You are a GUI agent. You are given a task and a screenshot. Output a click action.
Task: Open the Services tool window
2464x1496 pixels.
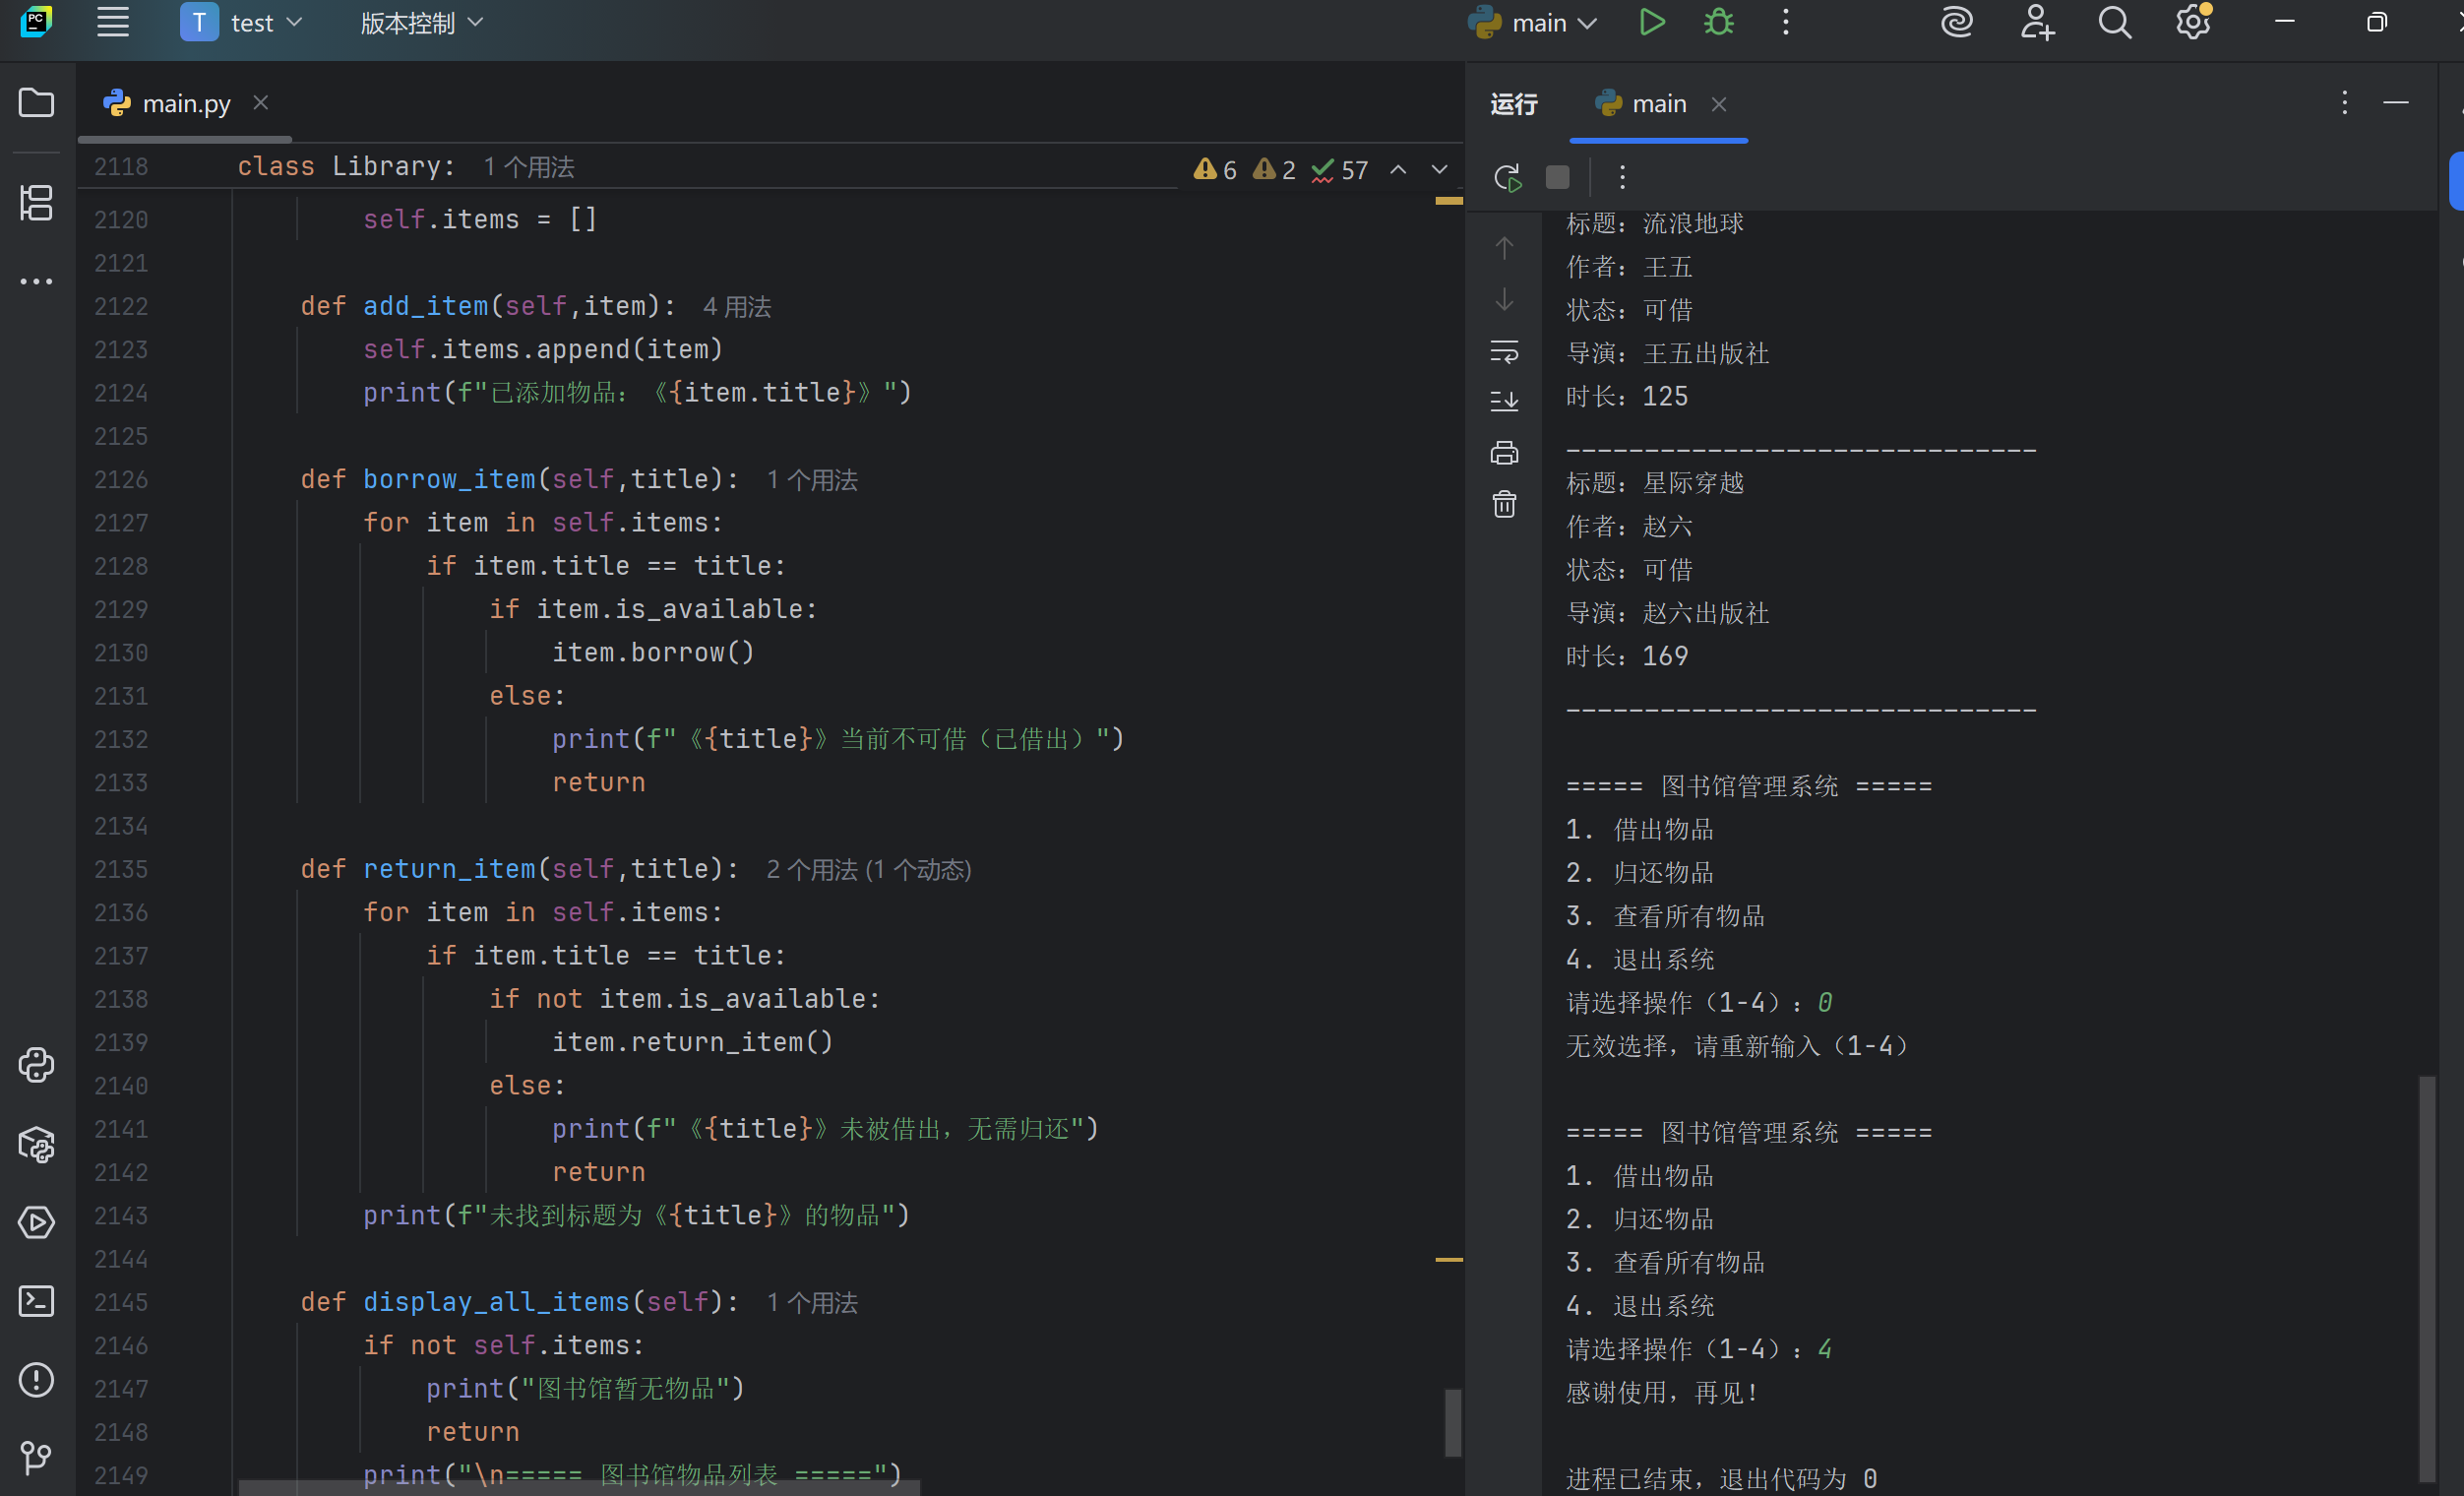click(37, 1222)
